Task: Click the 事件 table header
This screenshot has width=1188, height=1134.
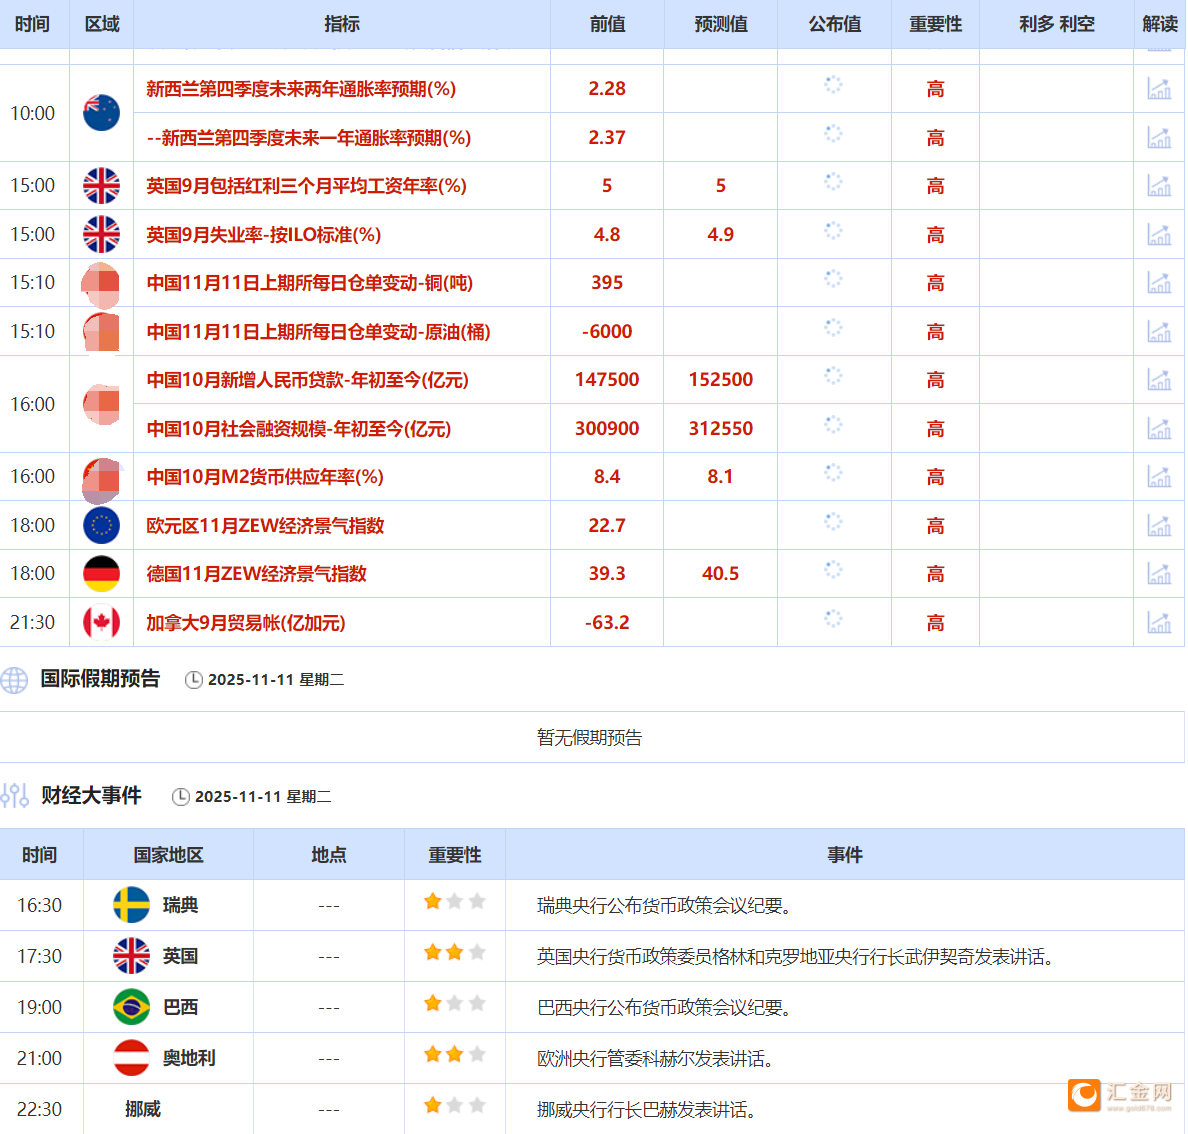Action: tap(845, 855)
